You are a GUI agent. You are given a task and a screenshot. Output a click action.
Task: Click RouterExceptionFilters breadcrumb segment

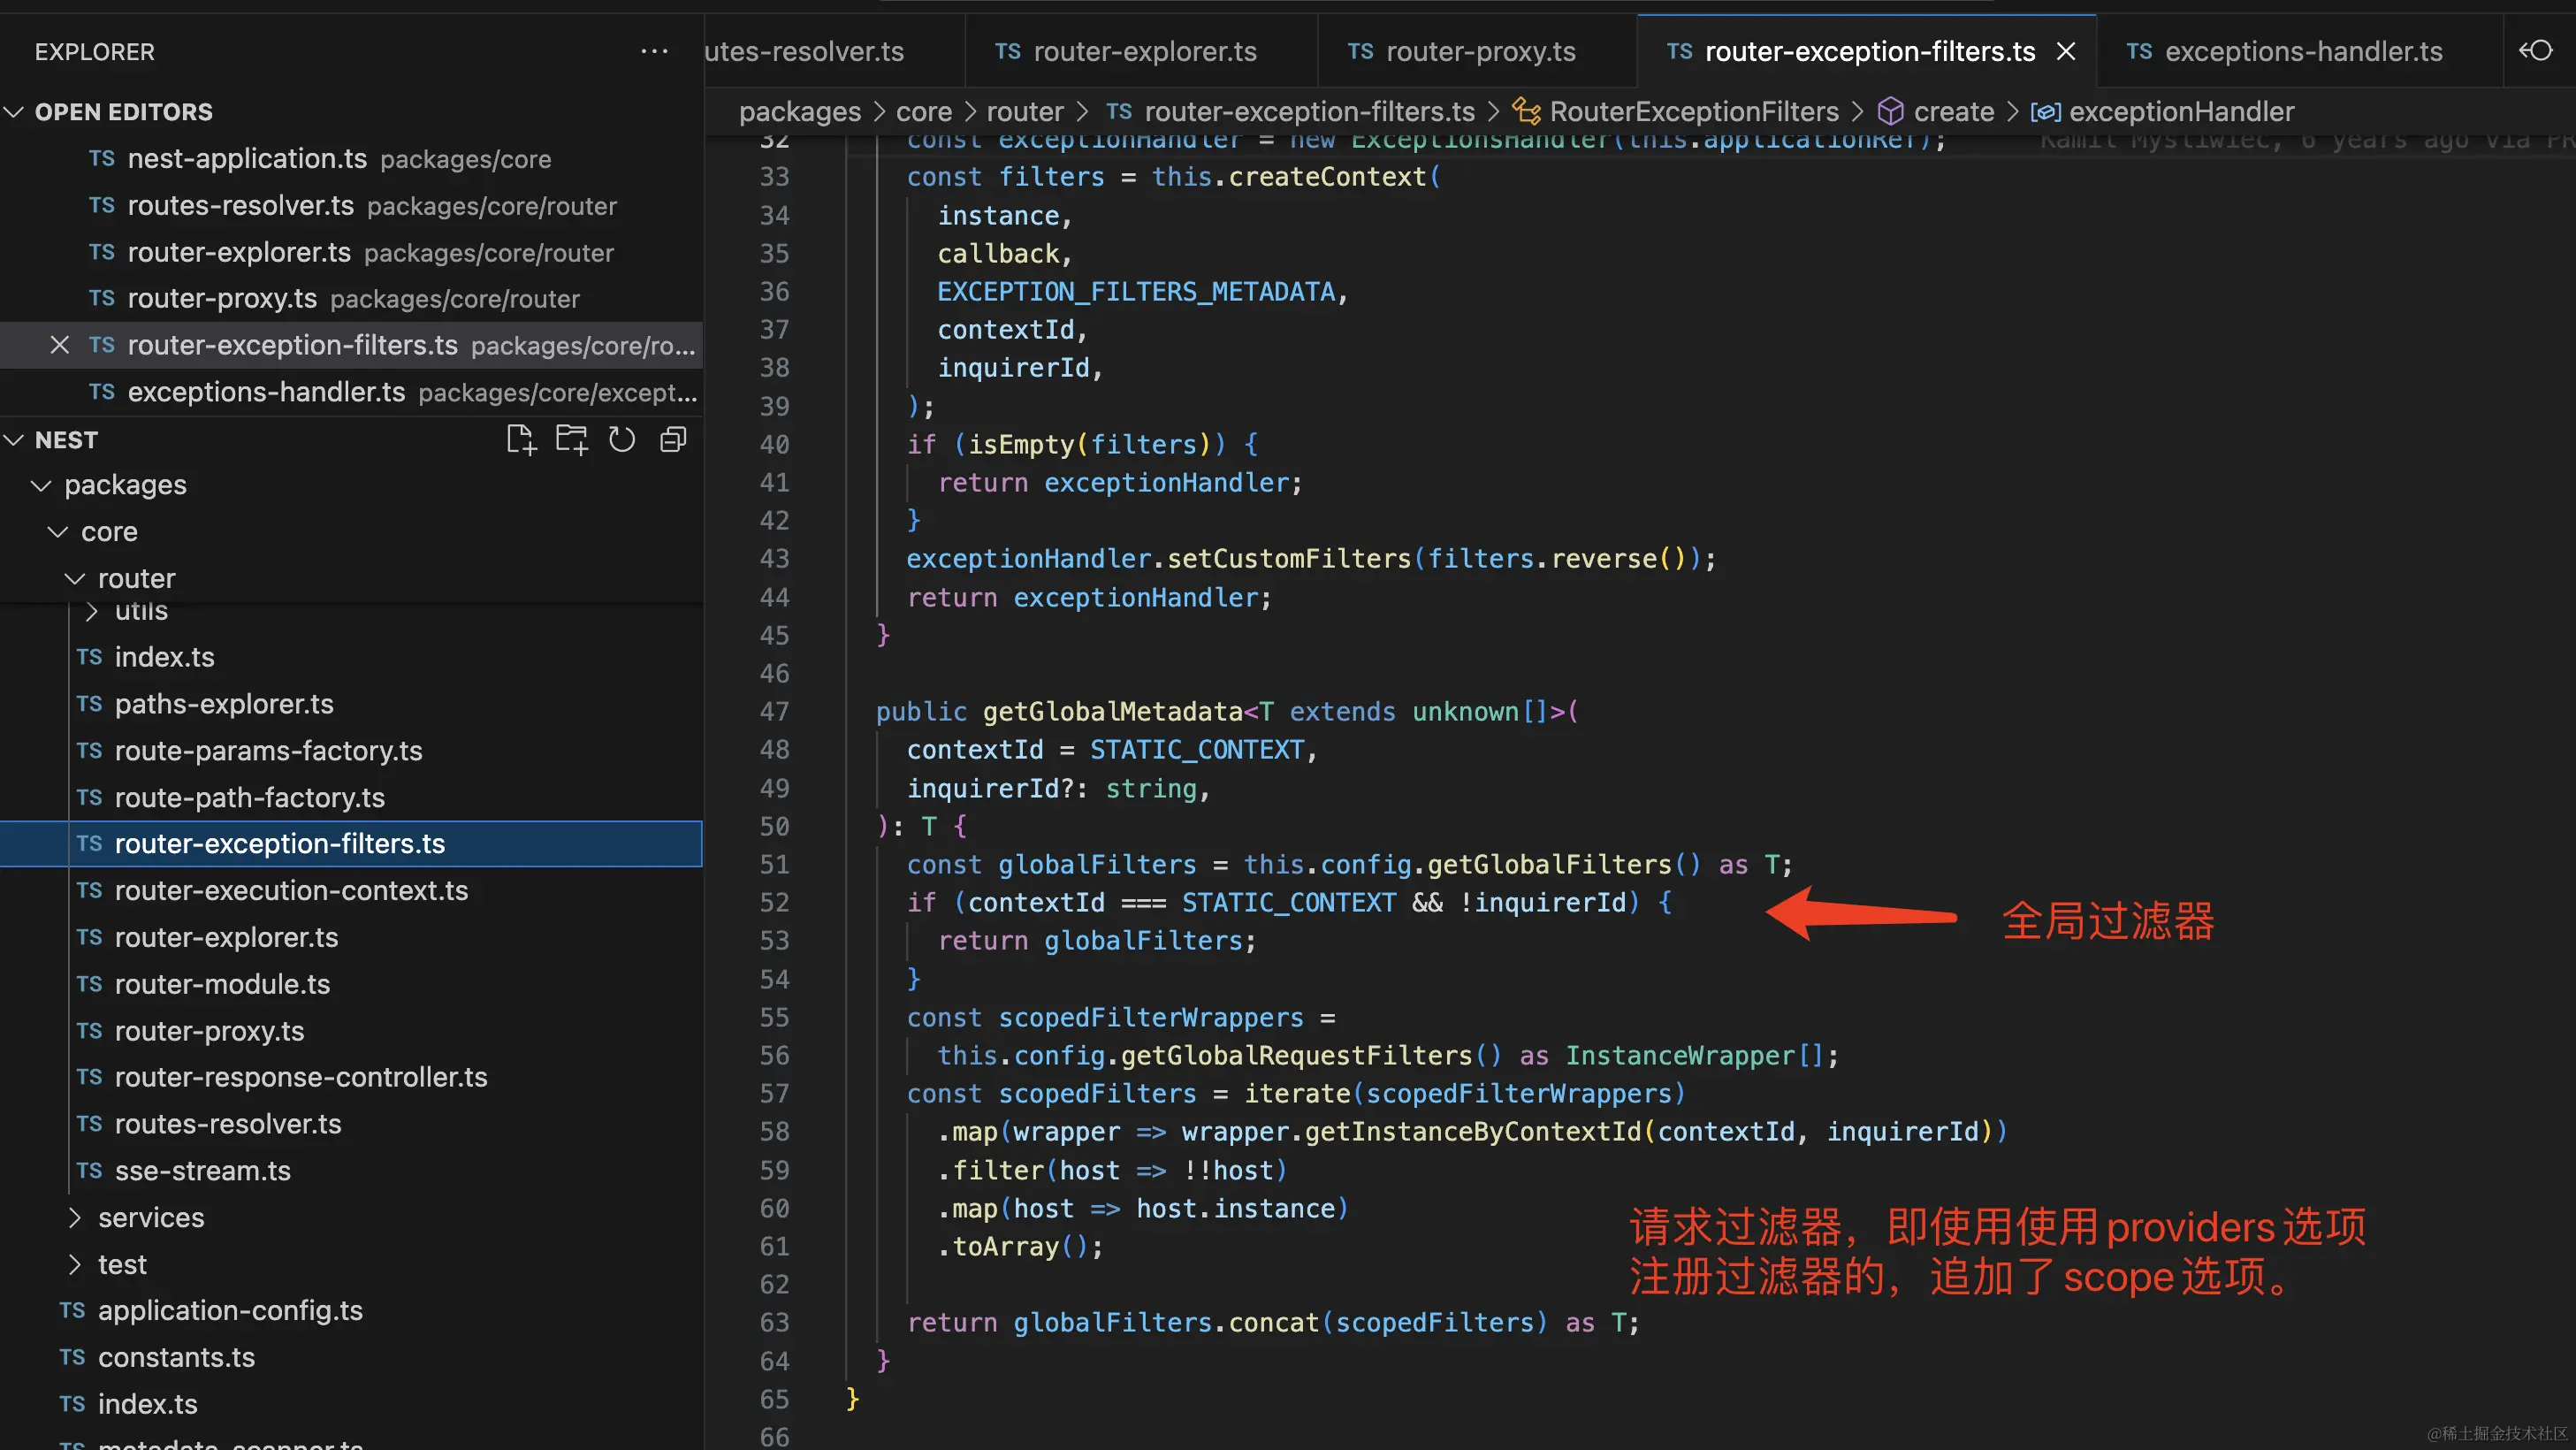click(x=1693, y=111)
